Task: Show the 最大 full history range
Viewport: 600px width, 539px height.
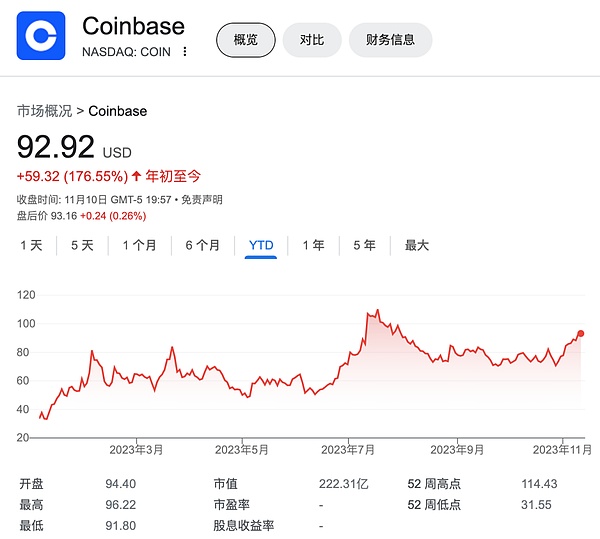Action: [x=416, y=245]
